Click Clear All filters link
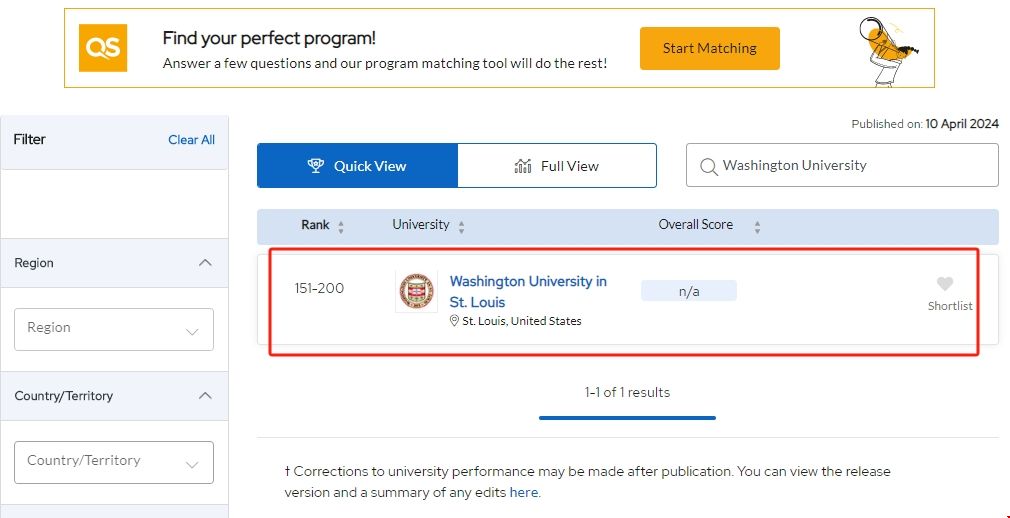Screen dimensions: 1010x518 coord(191,140)
